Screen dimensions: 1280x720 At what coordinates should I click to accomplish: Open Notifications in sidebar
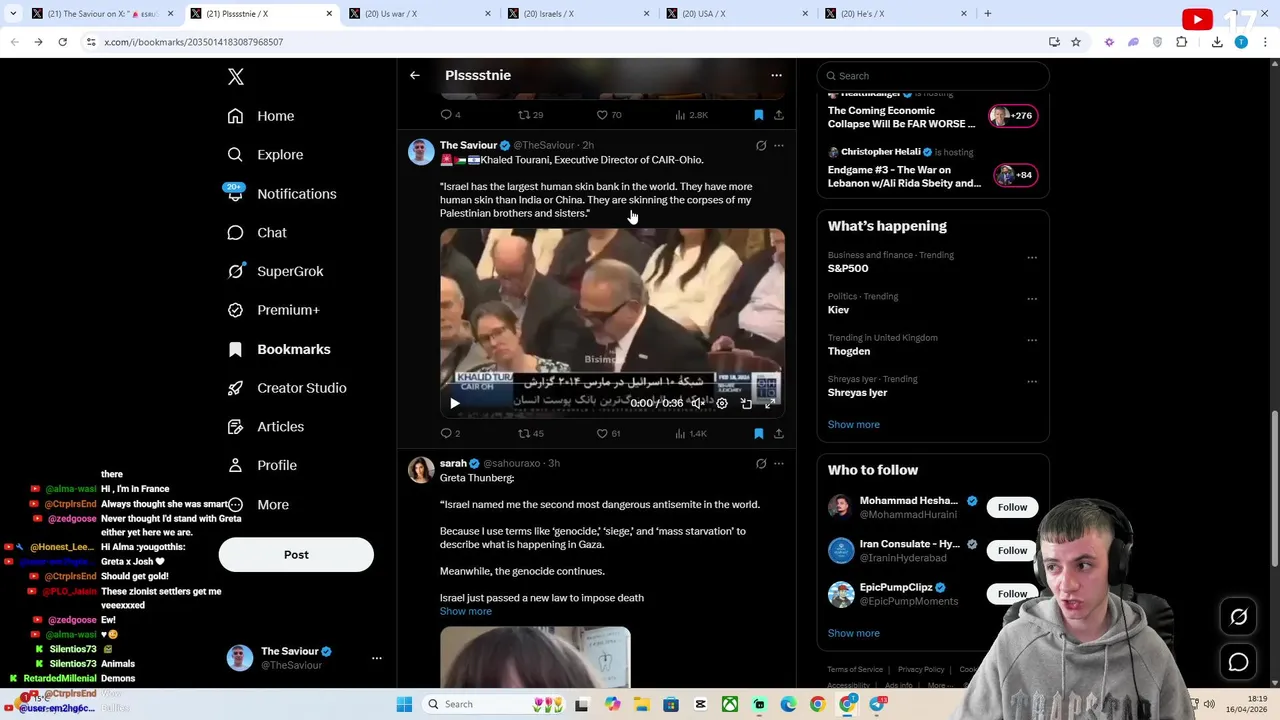tap(281, 194)
